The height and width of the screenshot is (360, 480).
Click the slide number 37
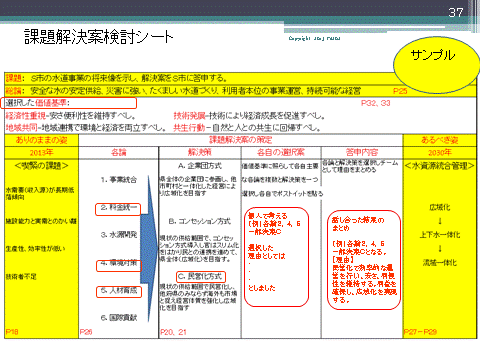point(456,13)
